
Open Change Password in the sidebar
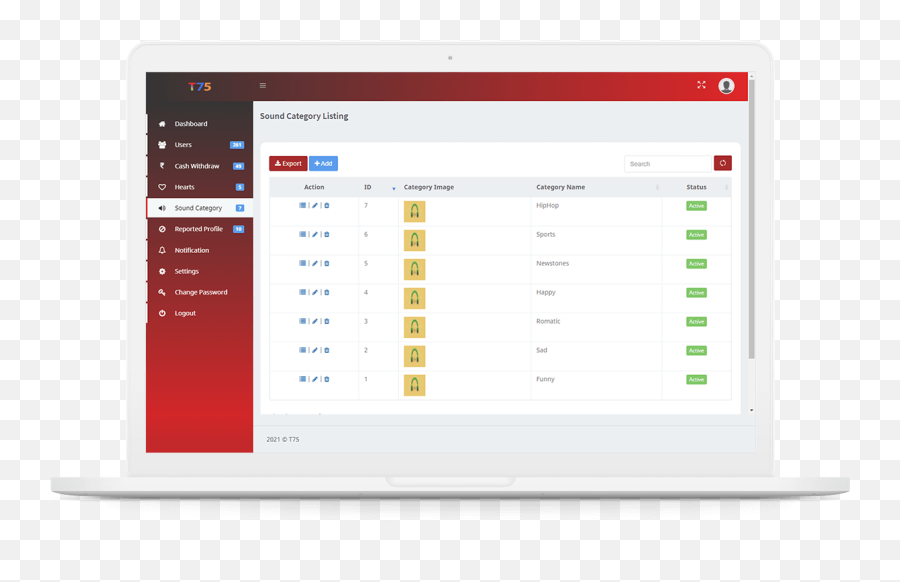200,292
